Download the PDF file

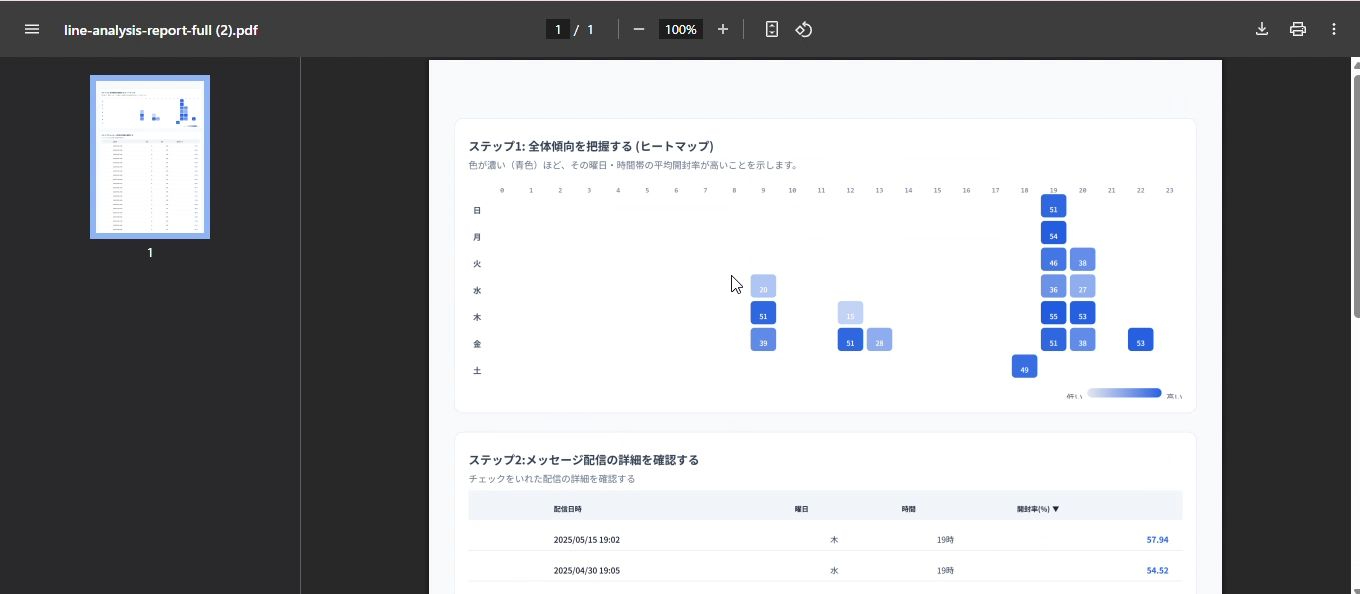1262,29
